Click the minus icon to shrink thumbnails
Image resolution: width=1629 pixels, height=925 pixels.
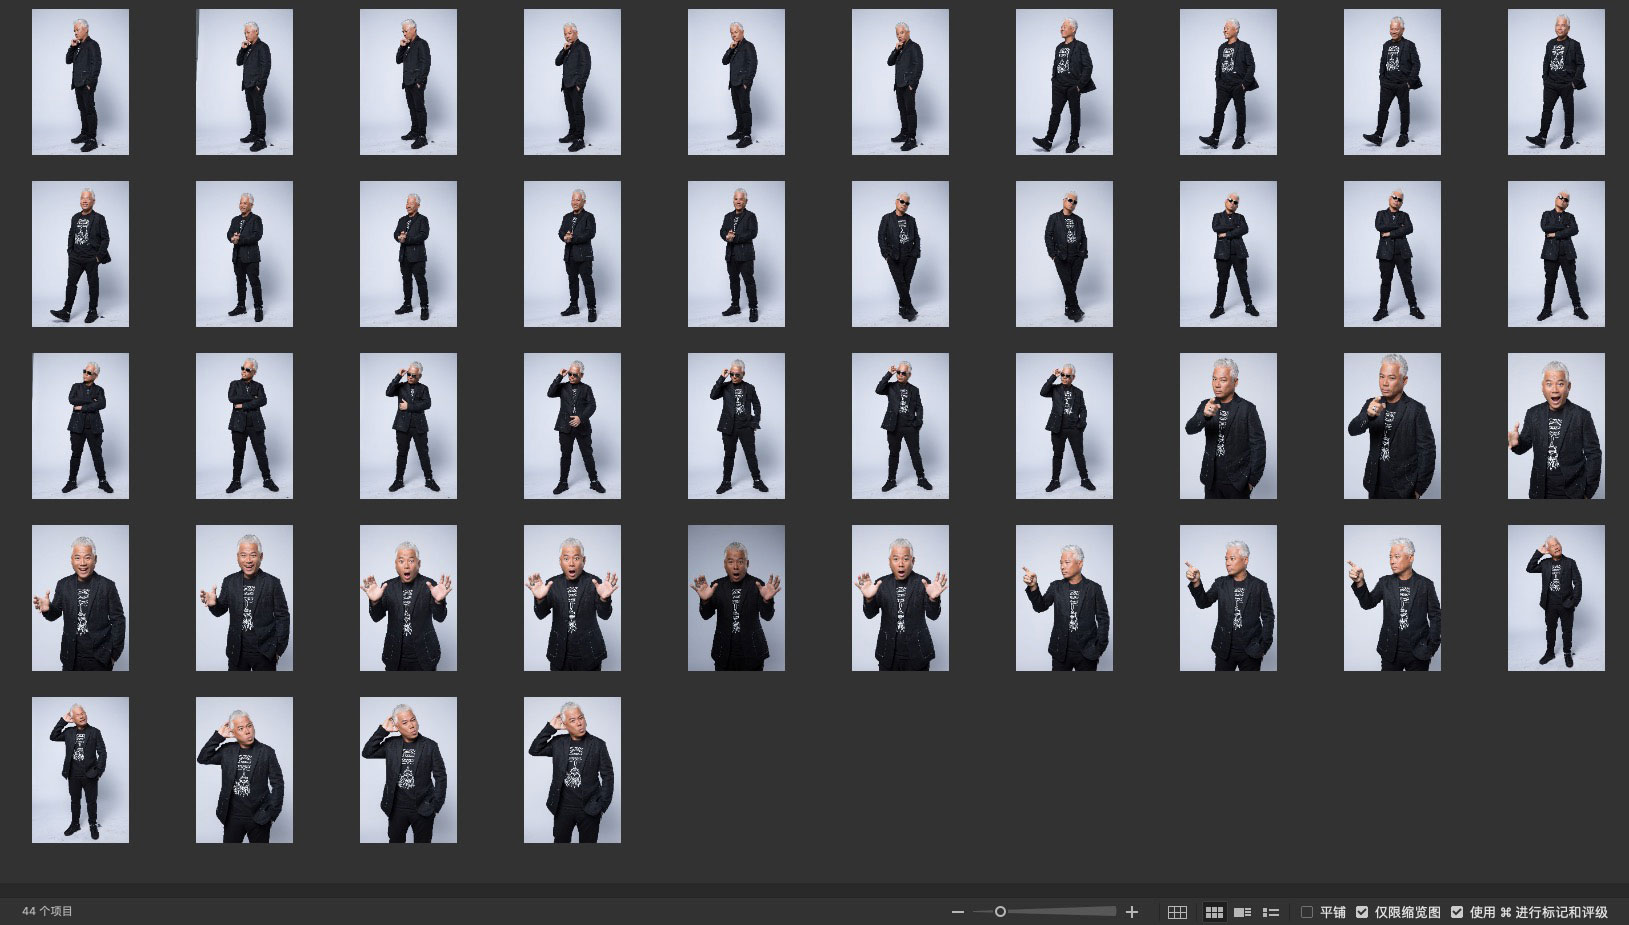[x=957, y=912]
